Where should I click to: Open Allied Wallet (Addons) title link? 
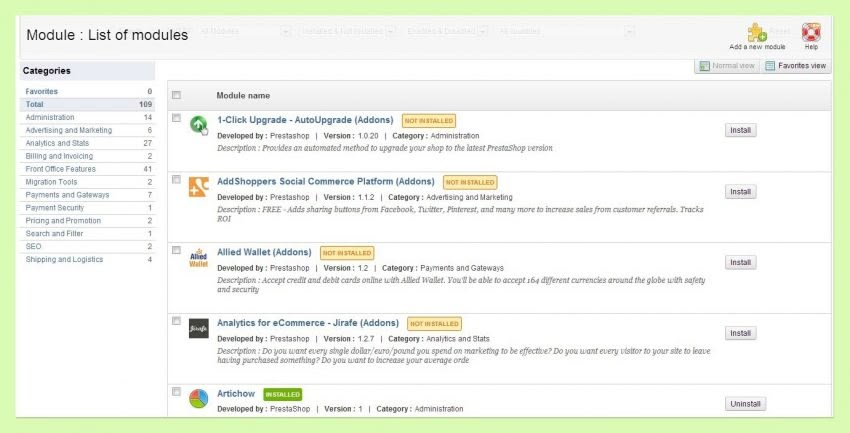click(265, 252)
